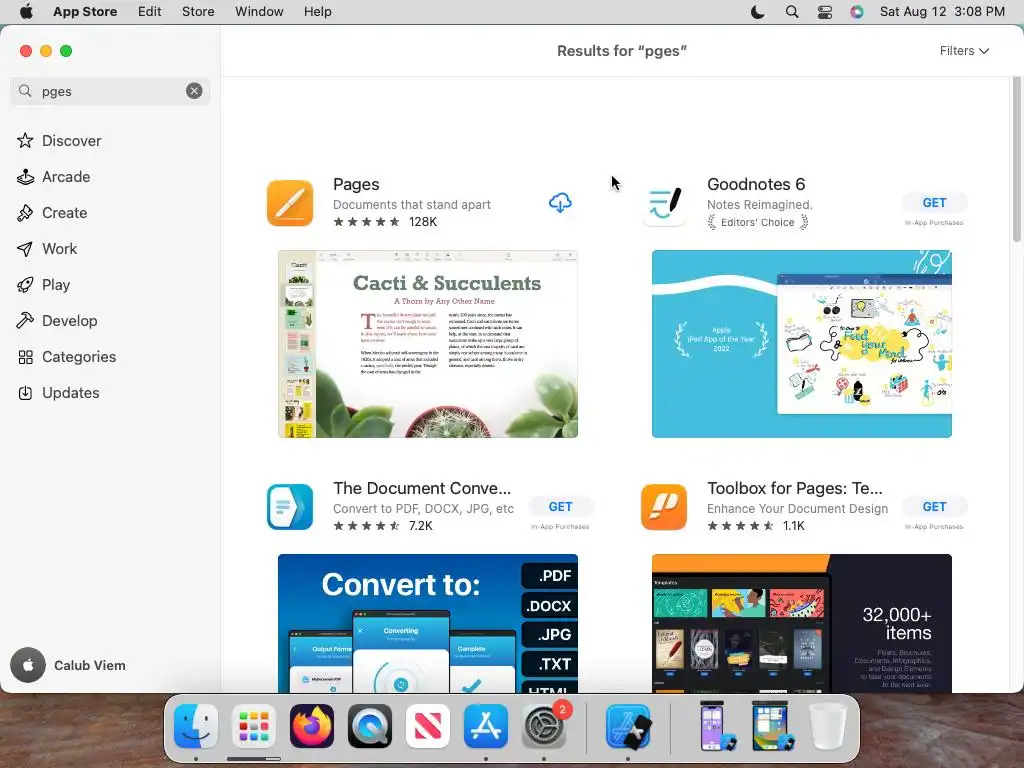1024x768 pixels.
Task: Open the Goodnotes iPad App of the Year screenshot
Action: [801, 344]
